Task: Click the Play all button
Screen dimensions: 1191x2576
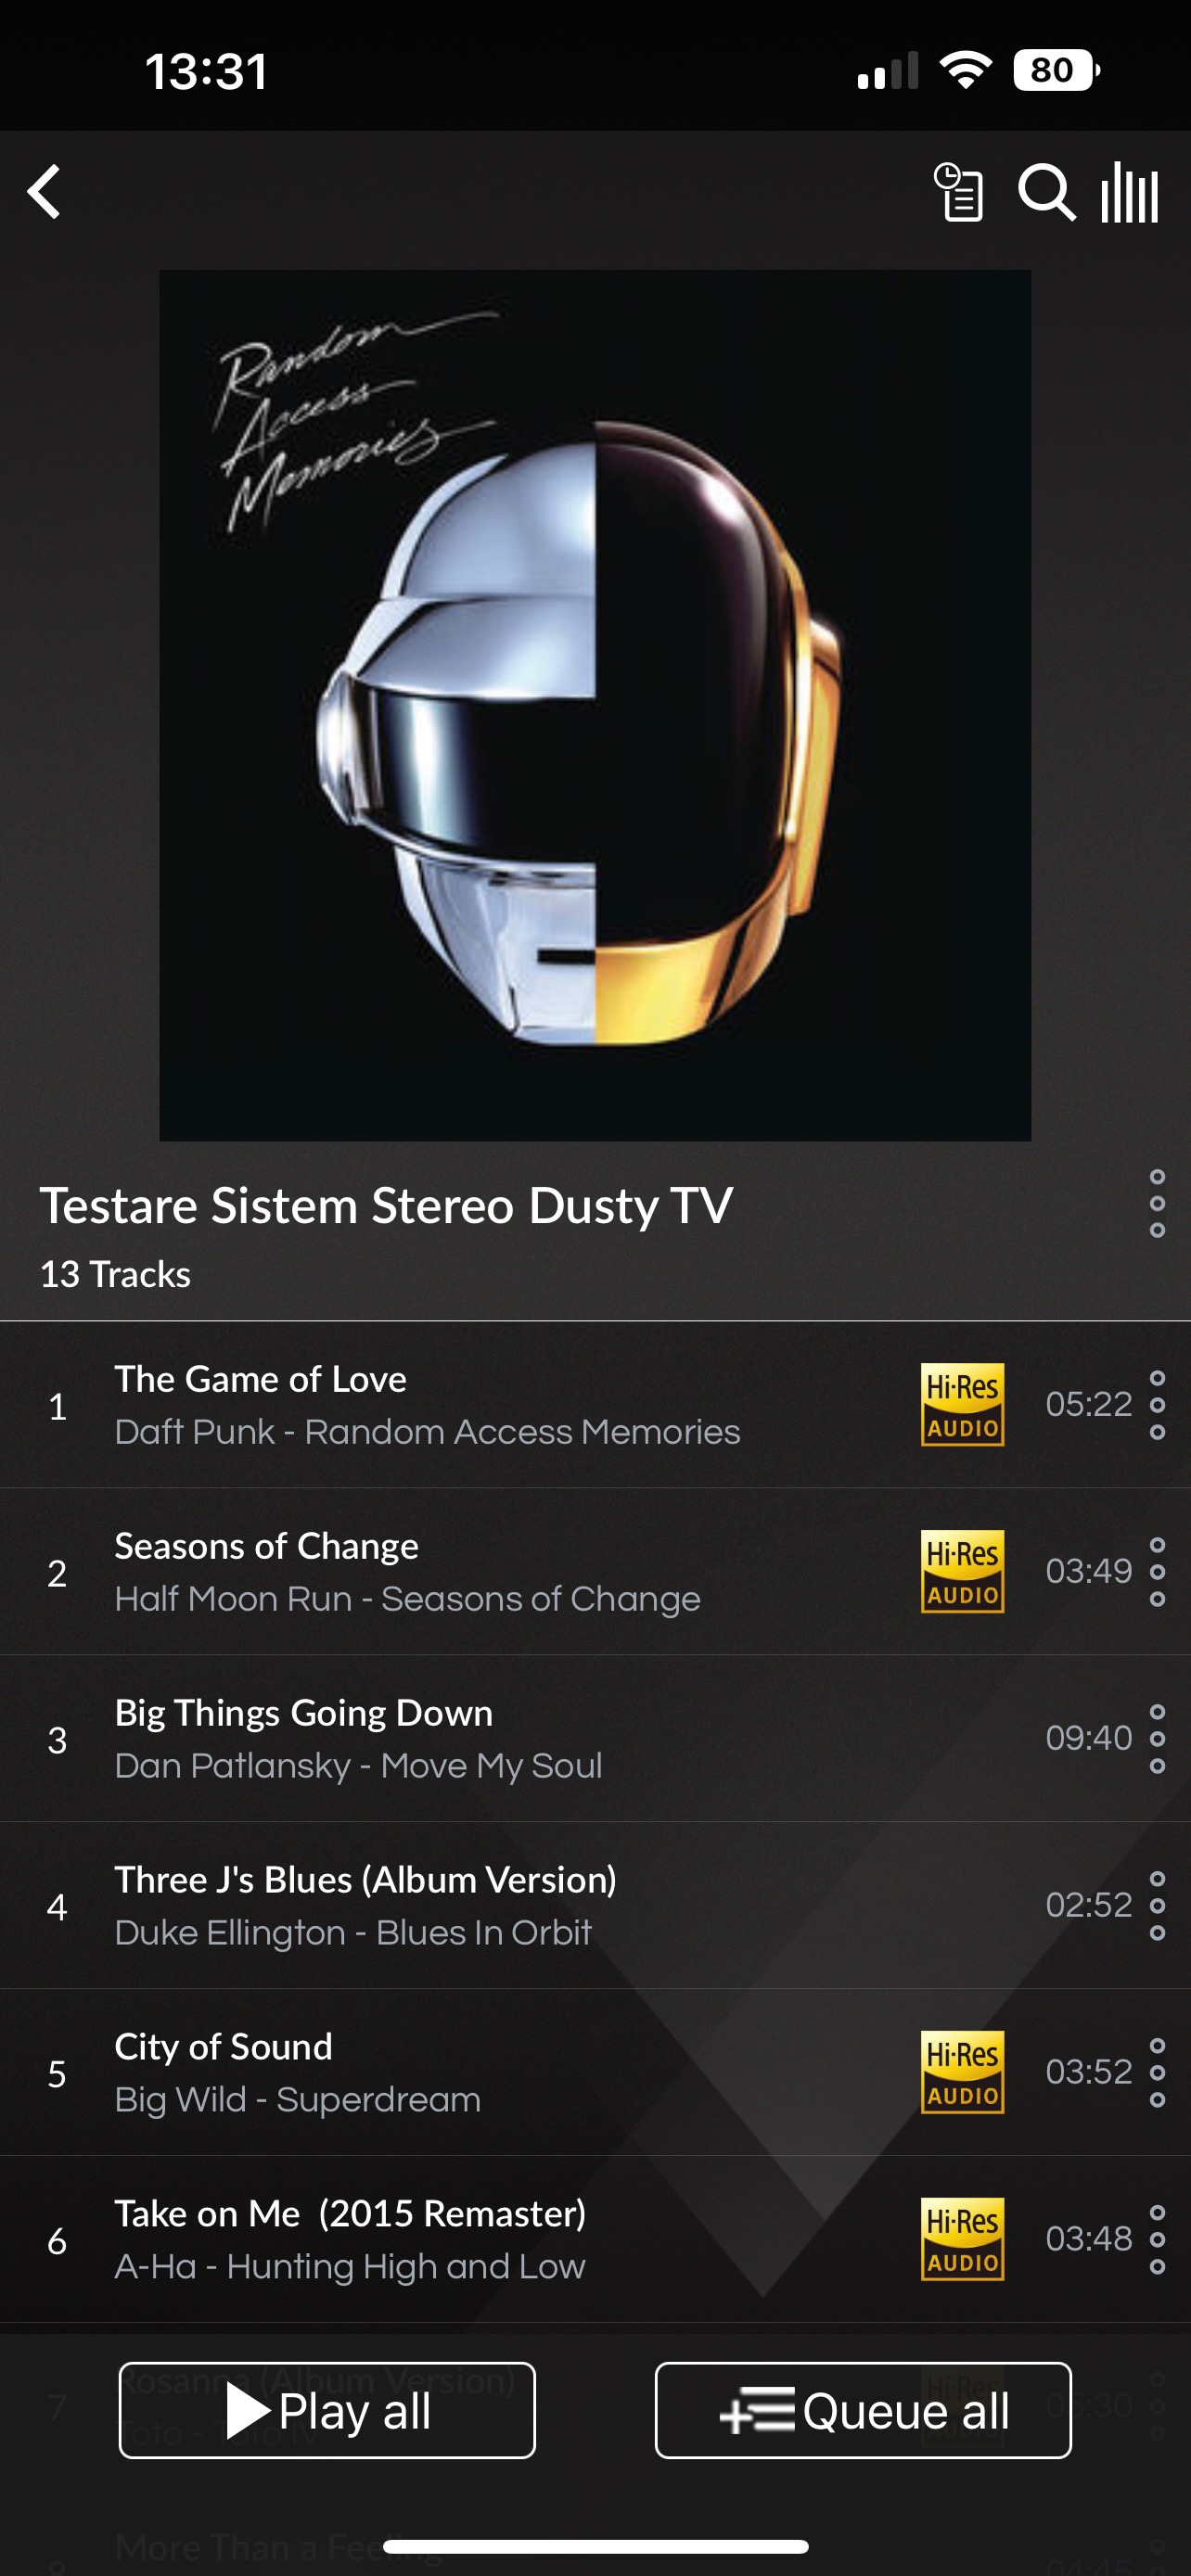Action: (327, 2410)
